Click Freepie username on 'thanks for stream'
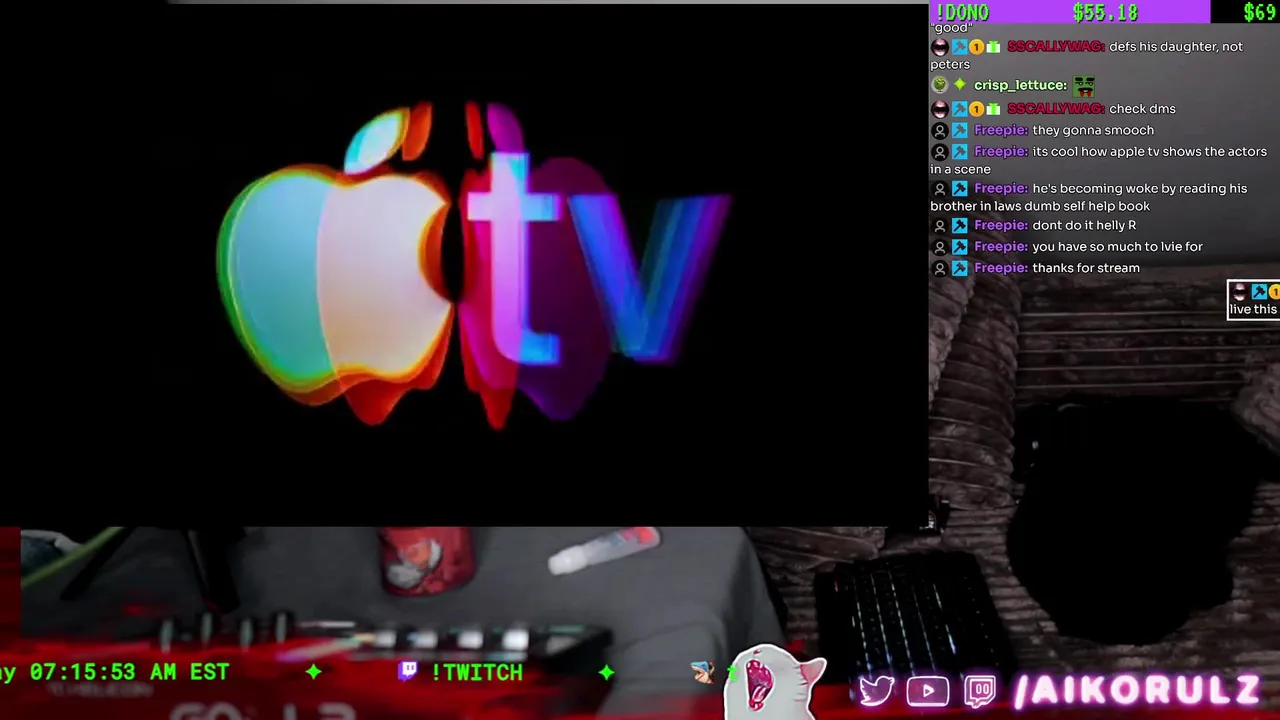This screenshot has height=720, width=1280. point(1001,269)
